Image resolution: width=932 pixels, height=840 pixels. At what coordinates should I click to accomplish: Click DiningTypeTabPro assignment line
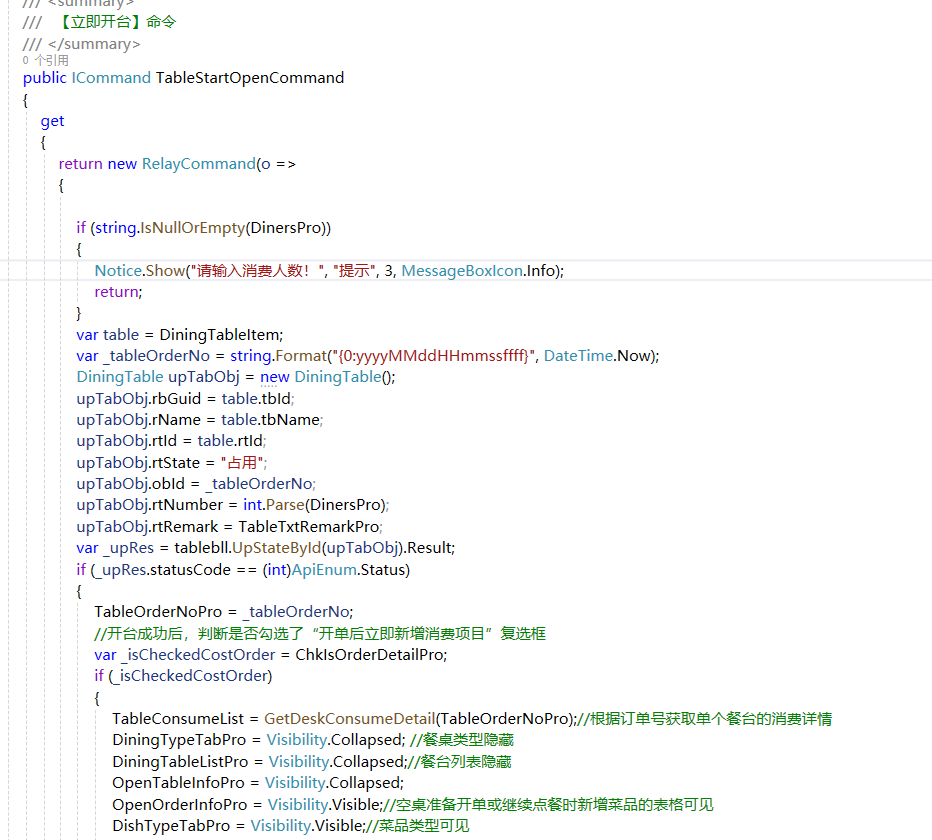coord(259,740)
